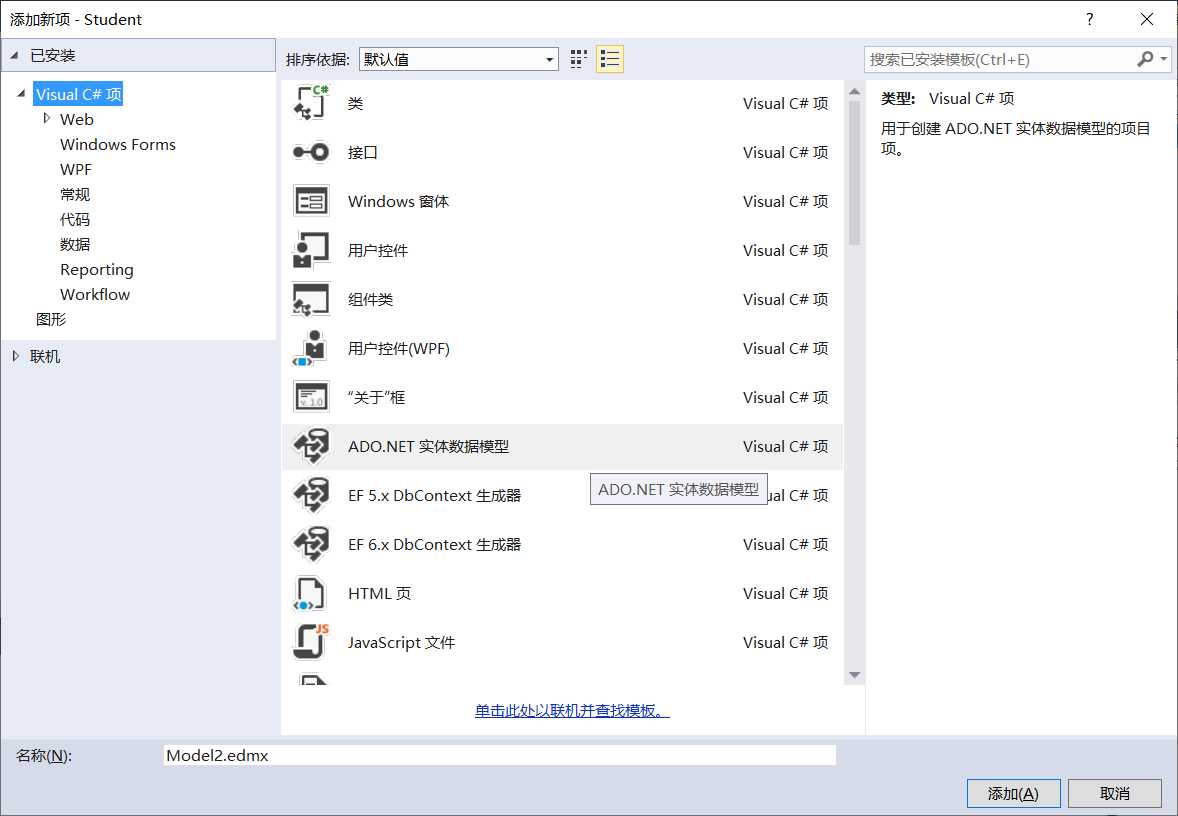Screen dimensions: 1178x816
Task: Choose the JavaScript 文件 template icon
Action: (x=311, y=642)
